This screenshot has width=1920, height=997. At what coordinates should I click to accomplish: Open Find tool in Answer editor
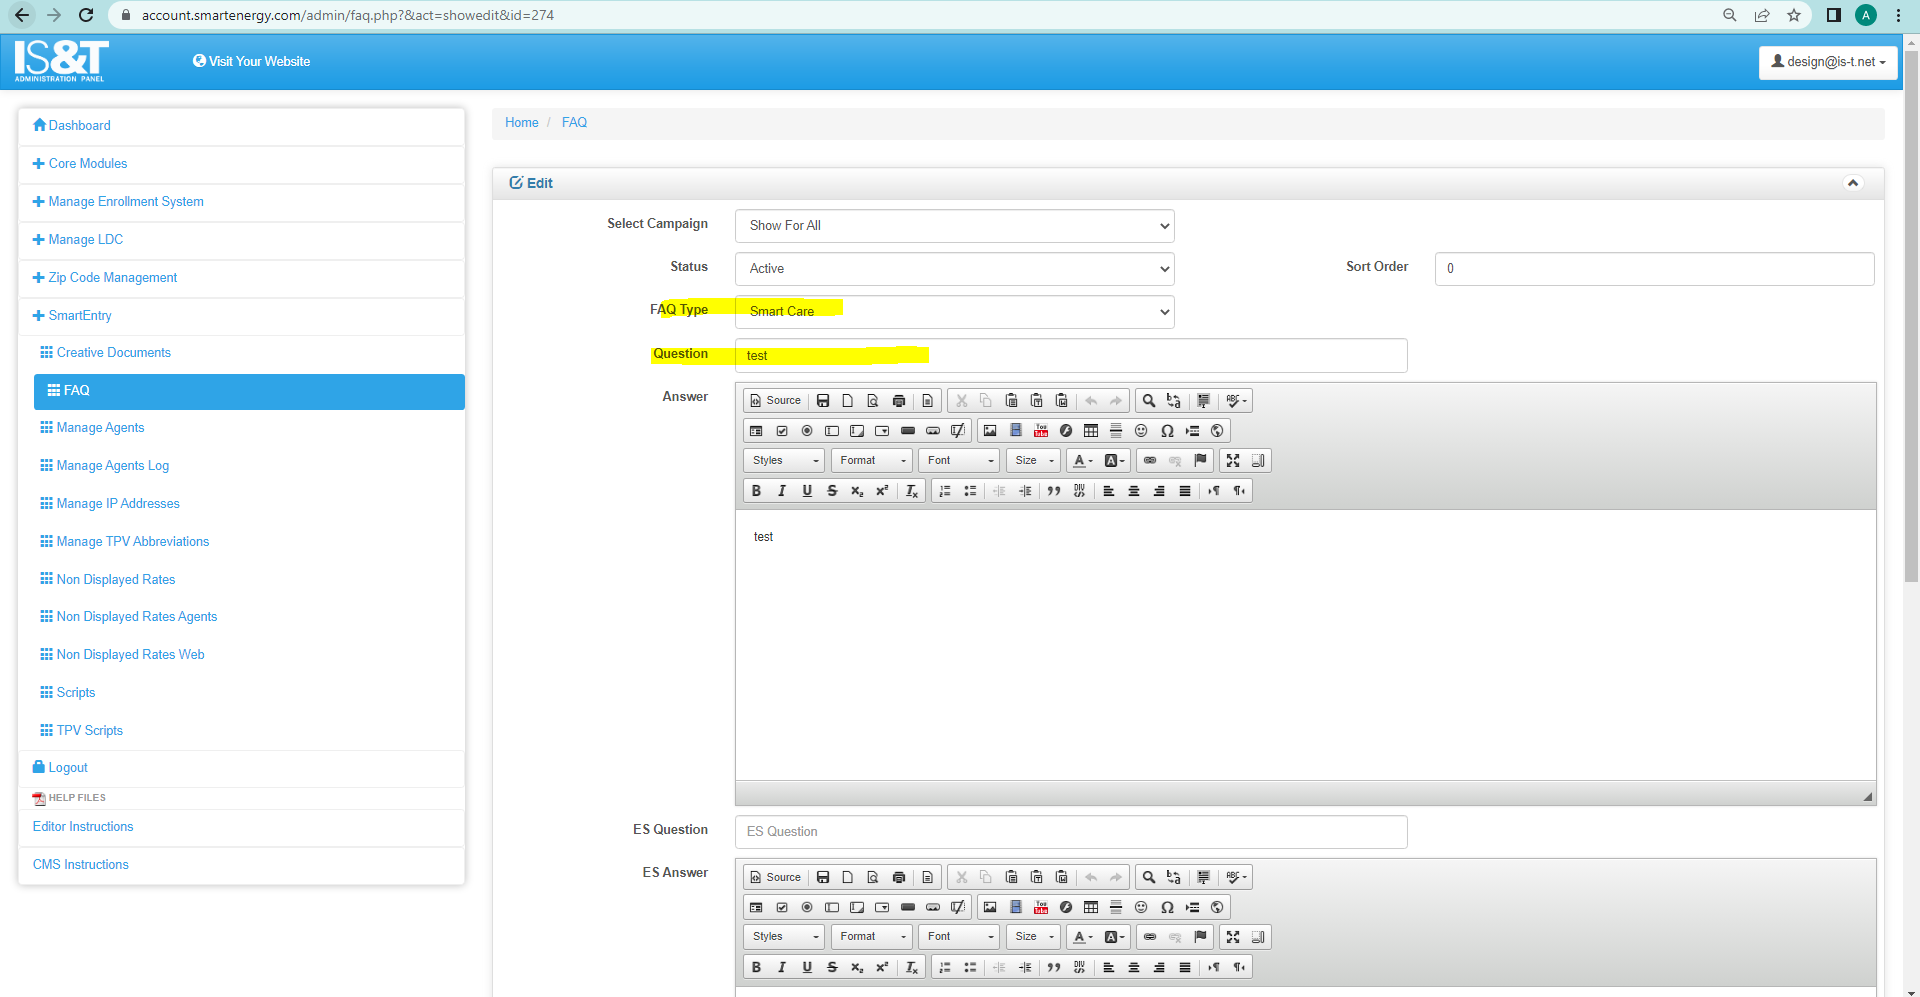[1149, 401]
